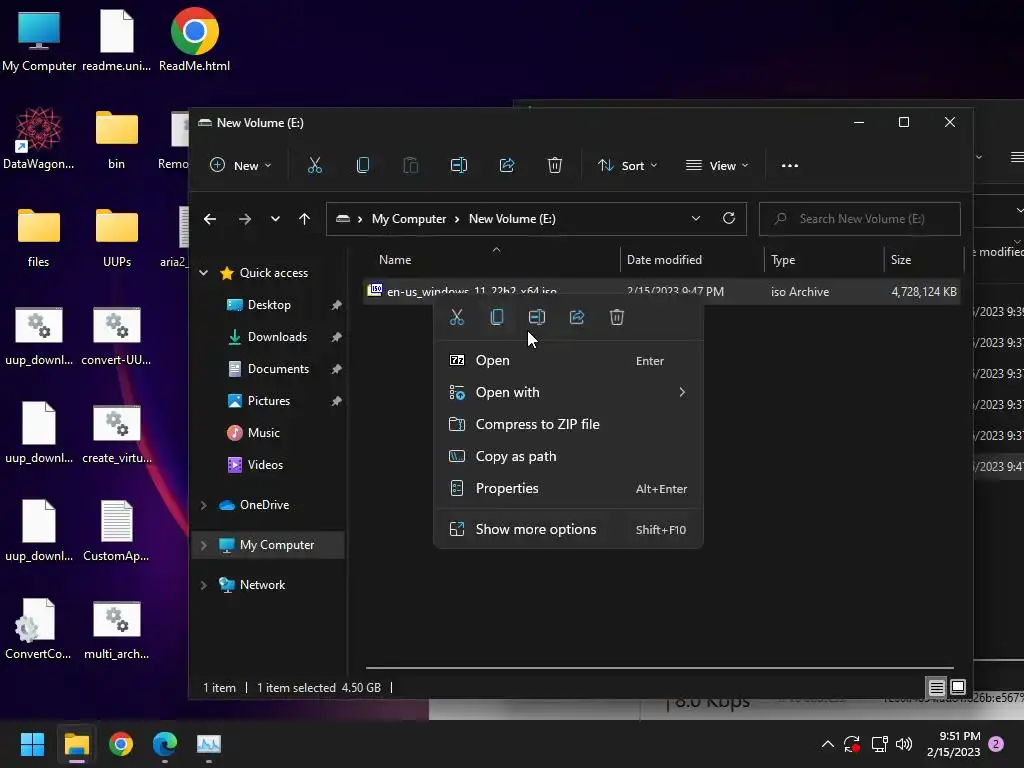Click Delete icon in the context menu
Screen dimensions: 1024x768
(x=616, y=317)
